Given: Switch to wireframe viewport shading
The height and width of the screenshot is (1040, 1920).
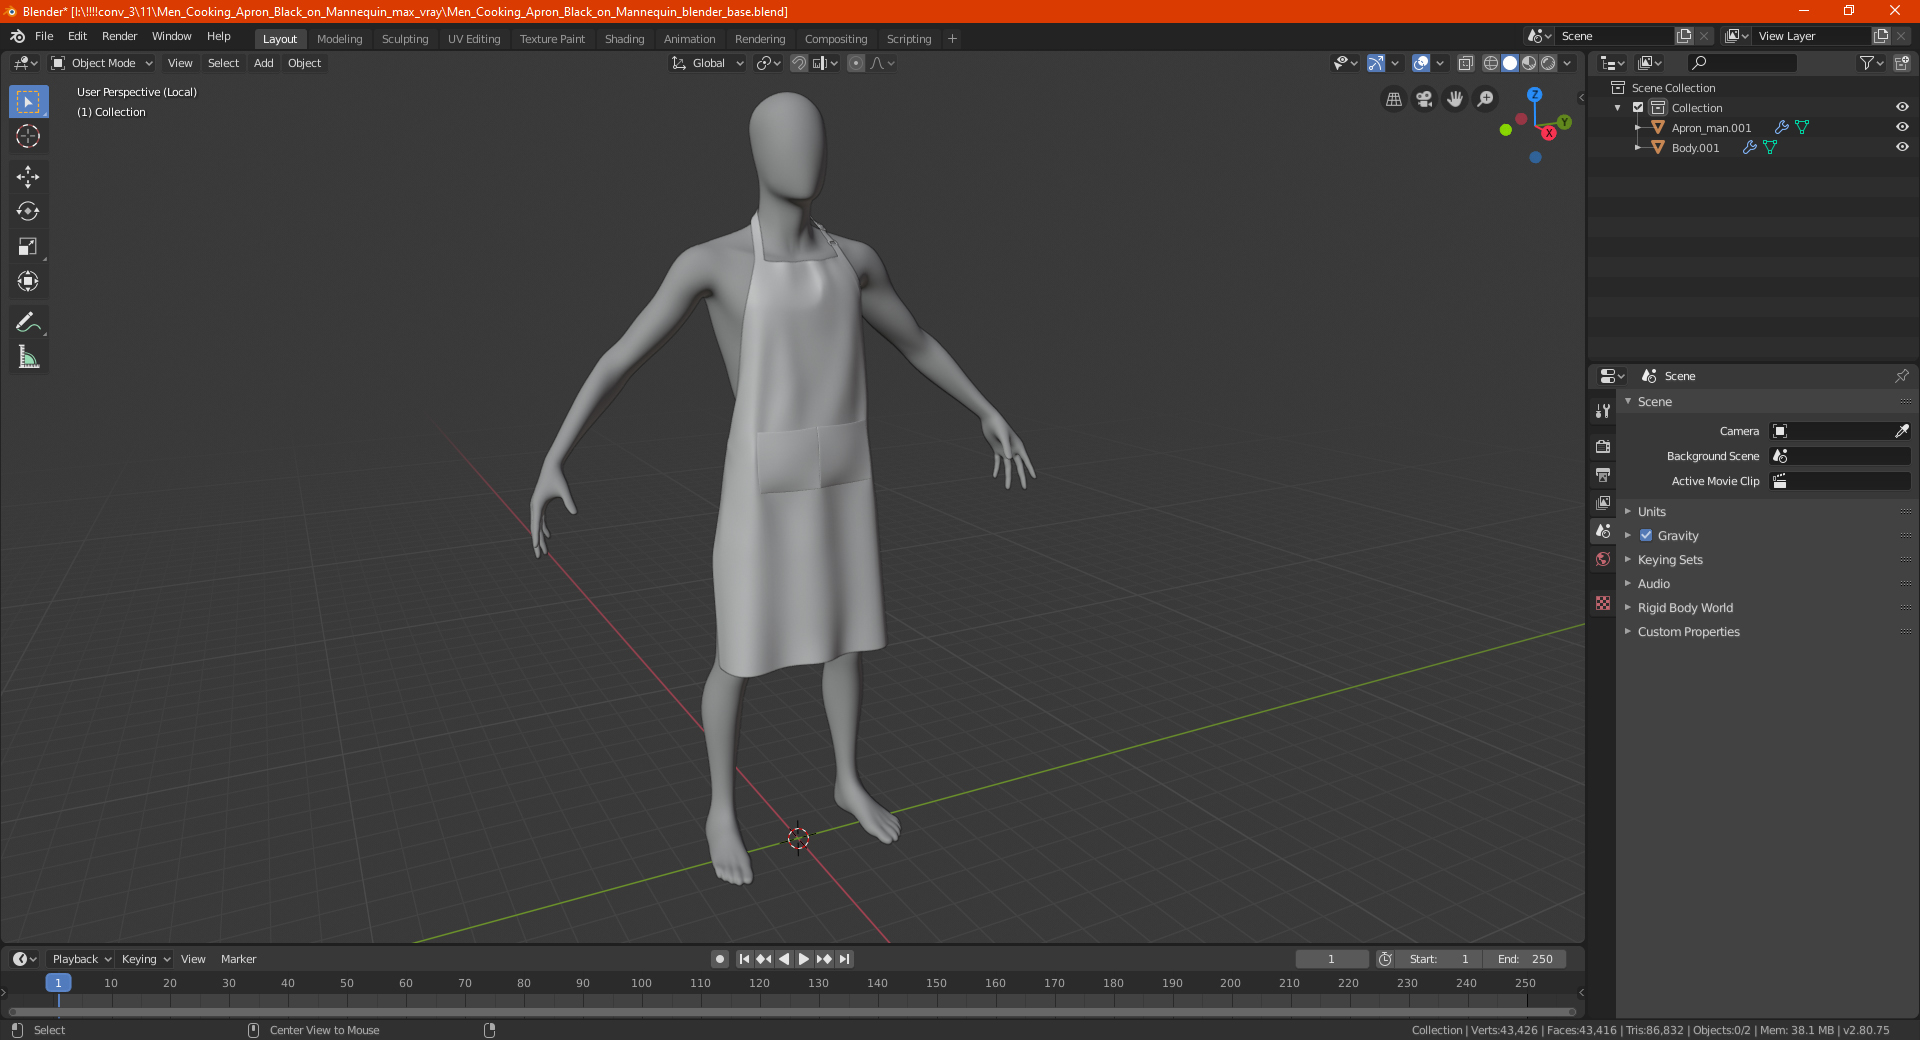Looking at the screenshot, I should pyautogui.click(x=1490, y=63).
